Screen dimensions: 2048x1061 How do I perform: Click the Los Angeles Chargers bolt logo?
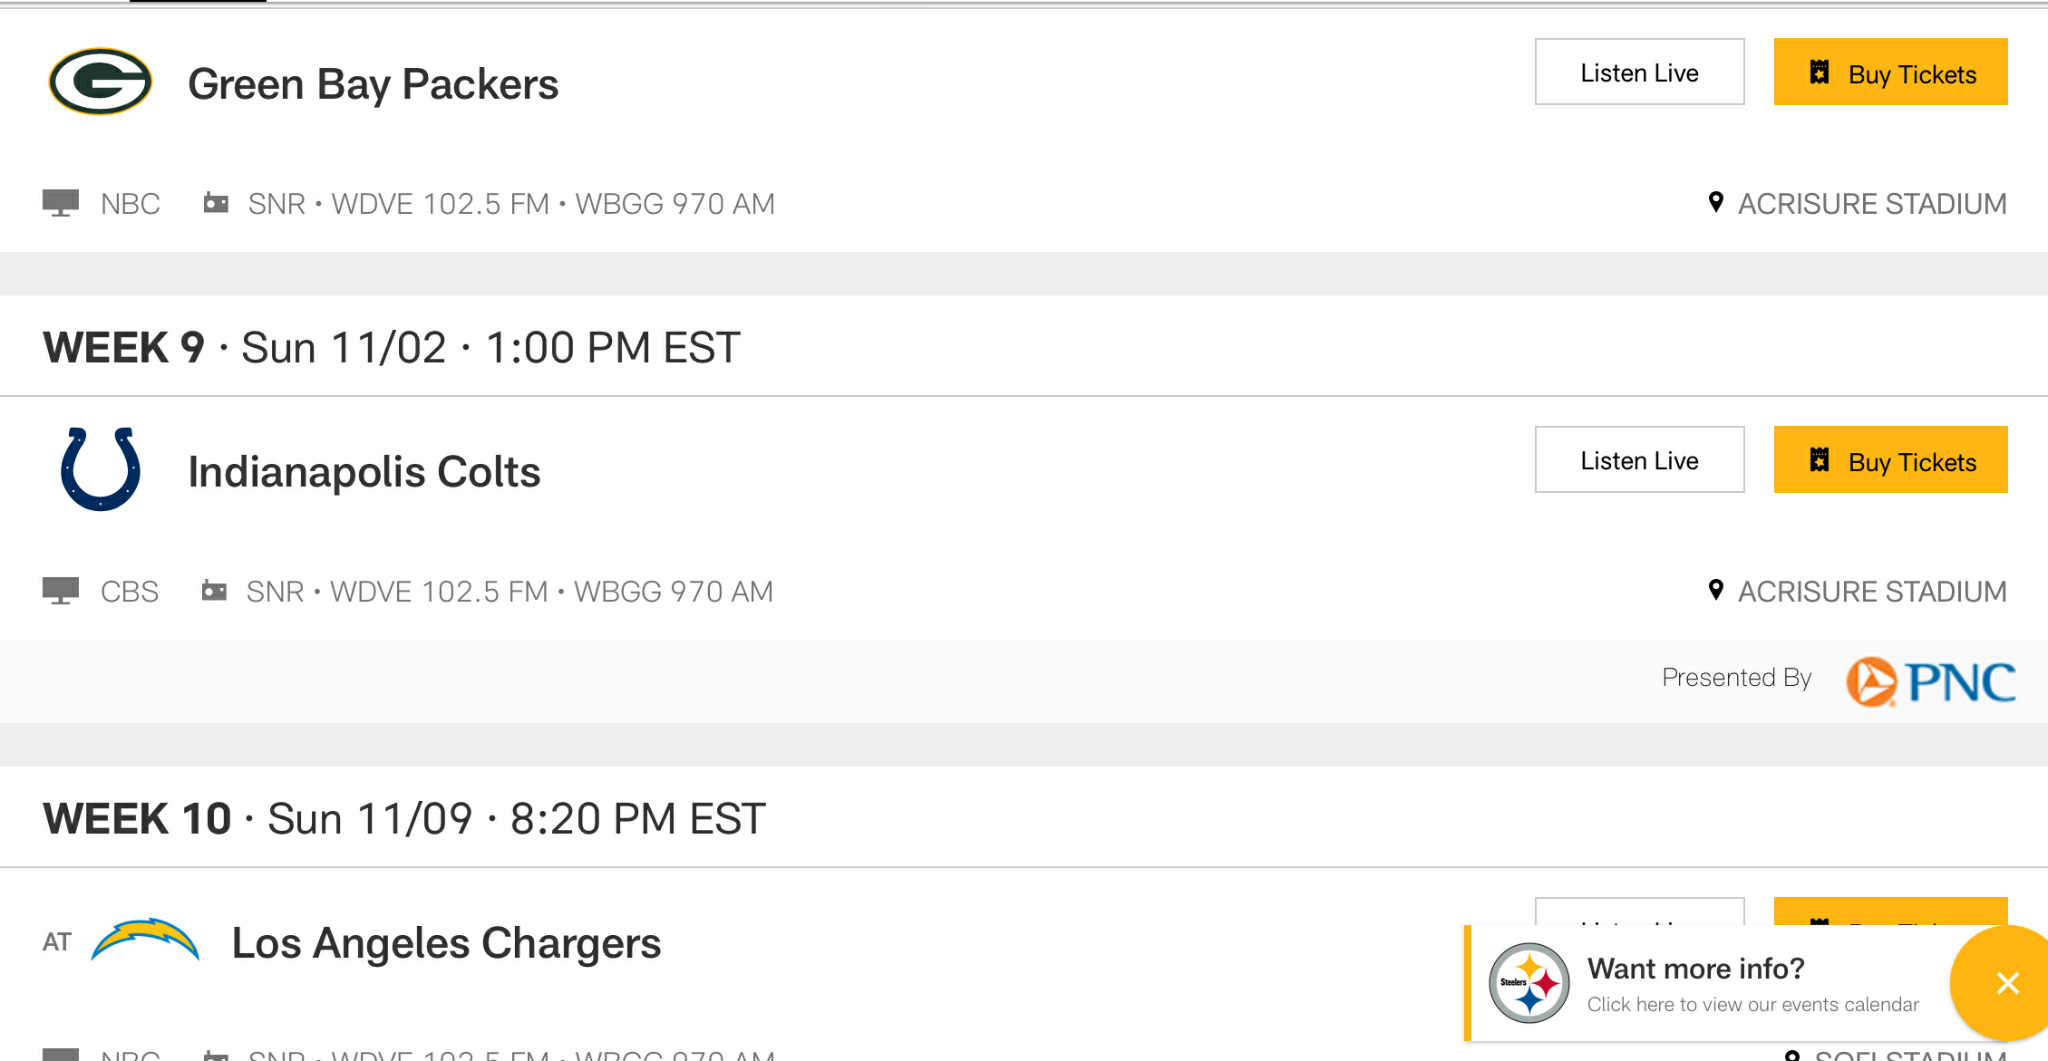tap(146, 940)
